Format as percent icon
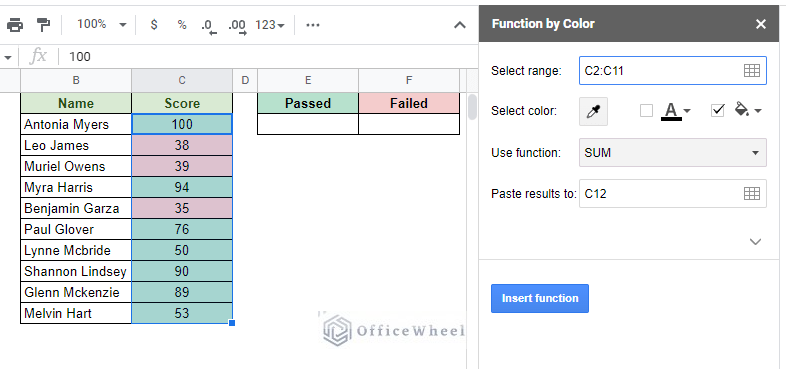 click(181, 25)
